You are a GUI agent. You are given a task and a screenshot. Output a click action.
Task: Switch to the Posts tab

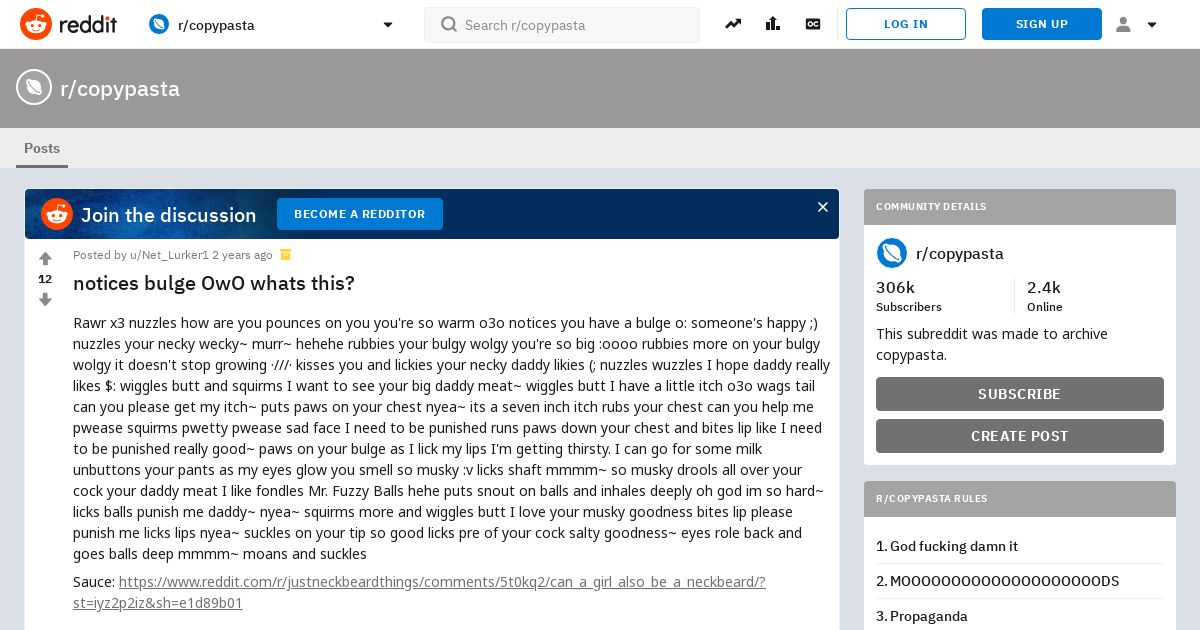tap(42, 148)
